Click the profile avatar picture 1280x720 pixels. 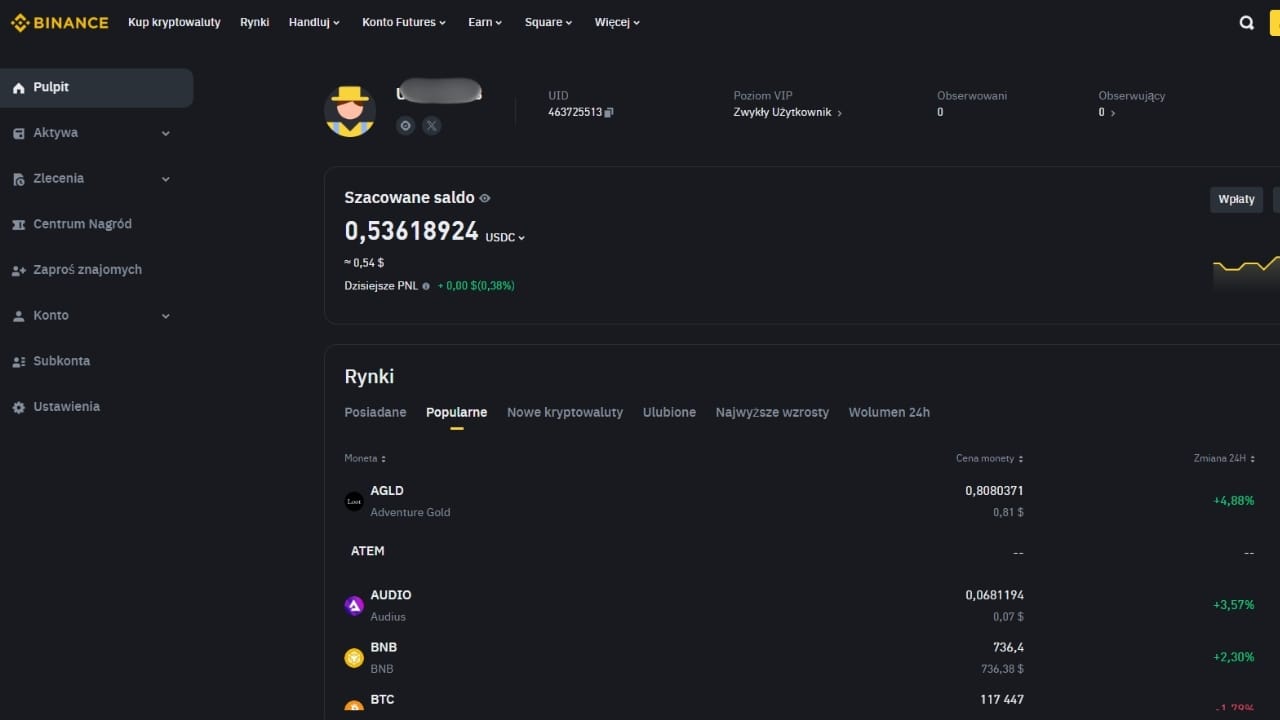click(350, 111)
